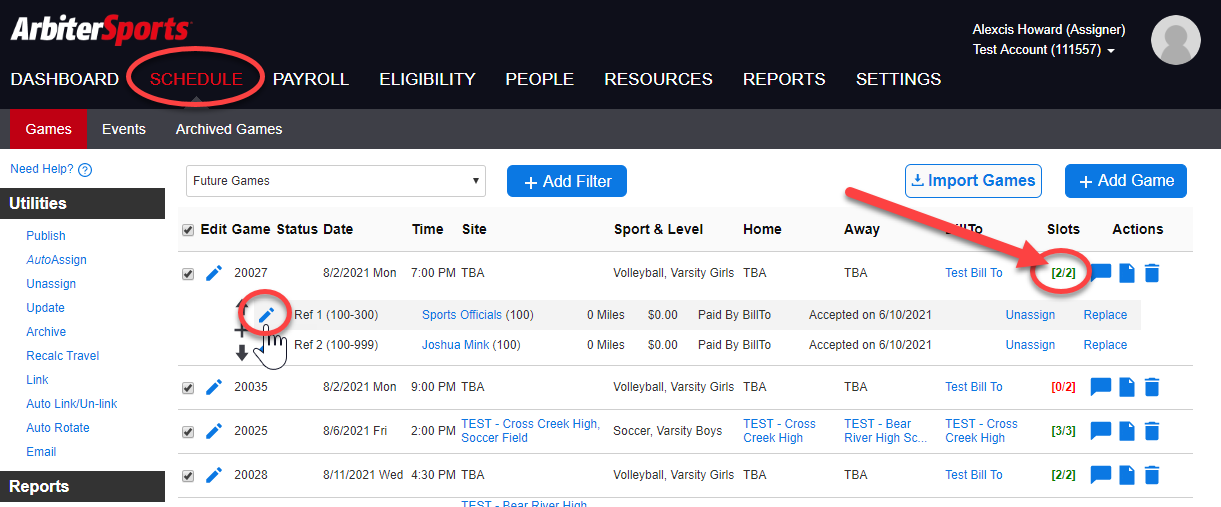Click the AutoAssign utility link
Image resolution: width=1221 pixels, height=507 pixels.
56,260
